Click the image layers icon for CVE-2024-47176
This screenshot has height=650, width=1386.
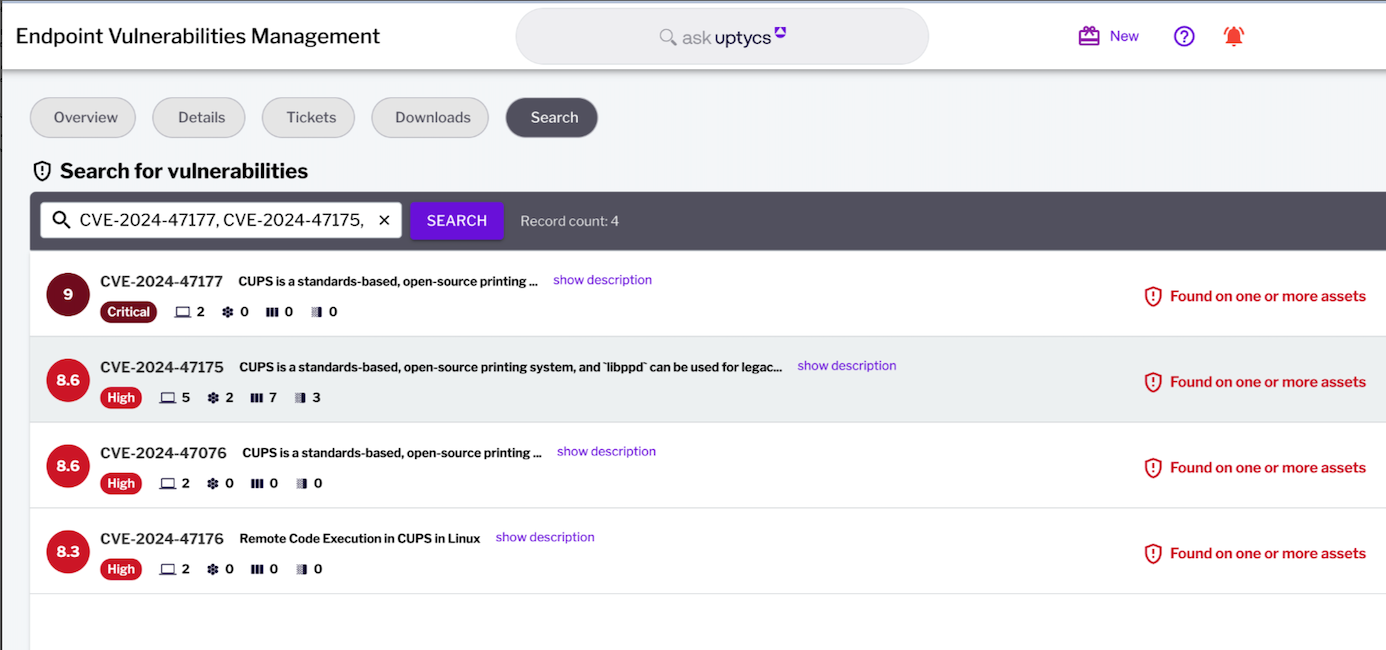pyautogui.click(x=301, y=570)
